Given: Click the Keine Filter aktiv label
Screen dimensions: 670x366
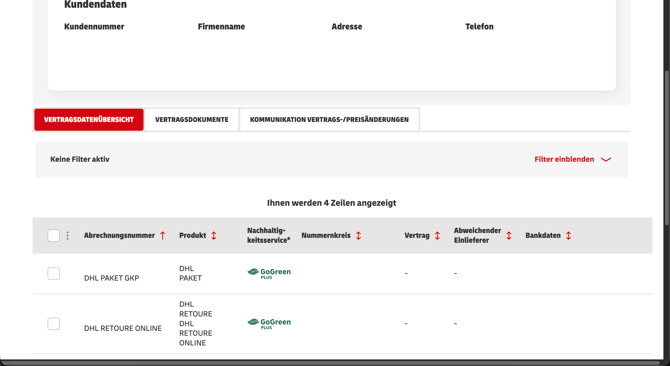Looking at the screenshot, I should (80, 159).
